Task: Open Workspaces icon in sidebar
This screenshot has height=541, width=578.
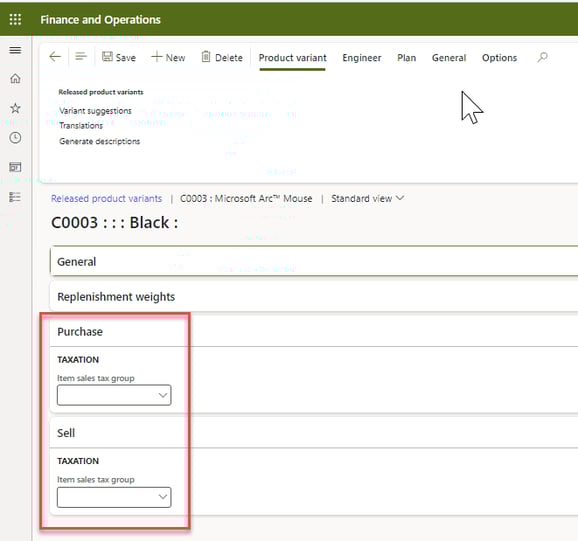Action: [x=15, y=167]
